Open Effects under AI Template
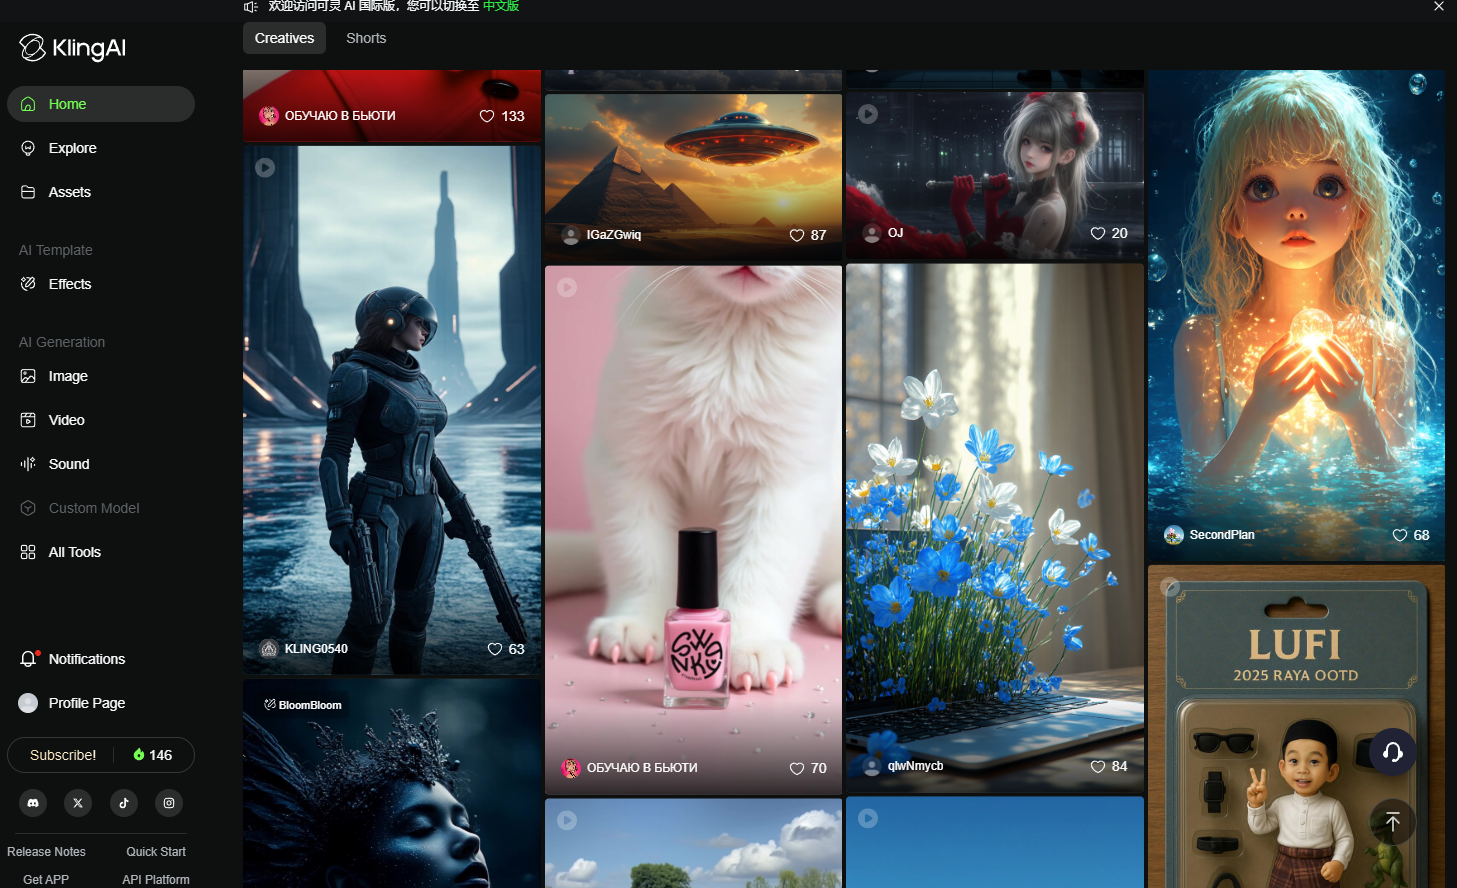Screen dimensions: 1457x888 pyautogui.click(x=101, y=284)
